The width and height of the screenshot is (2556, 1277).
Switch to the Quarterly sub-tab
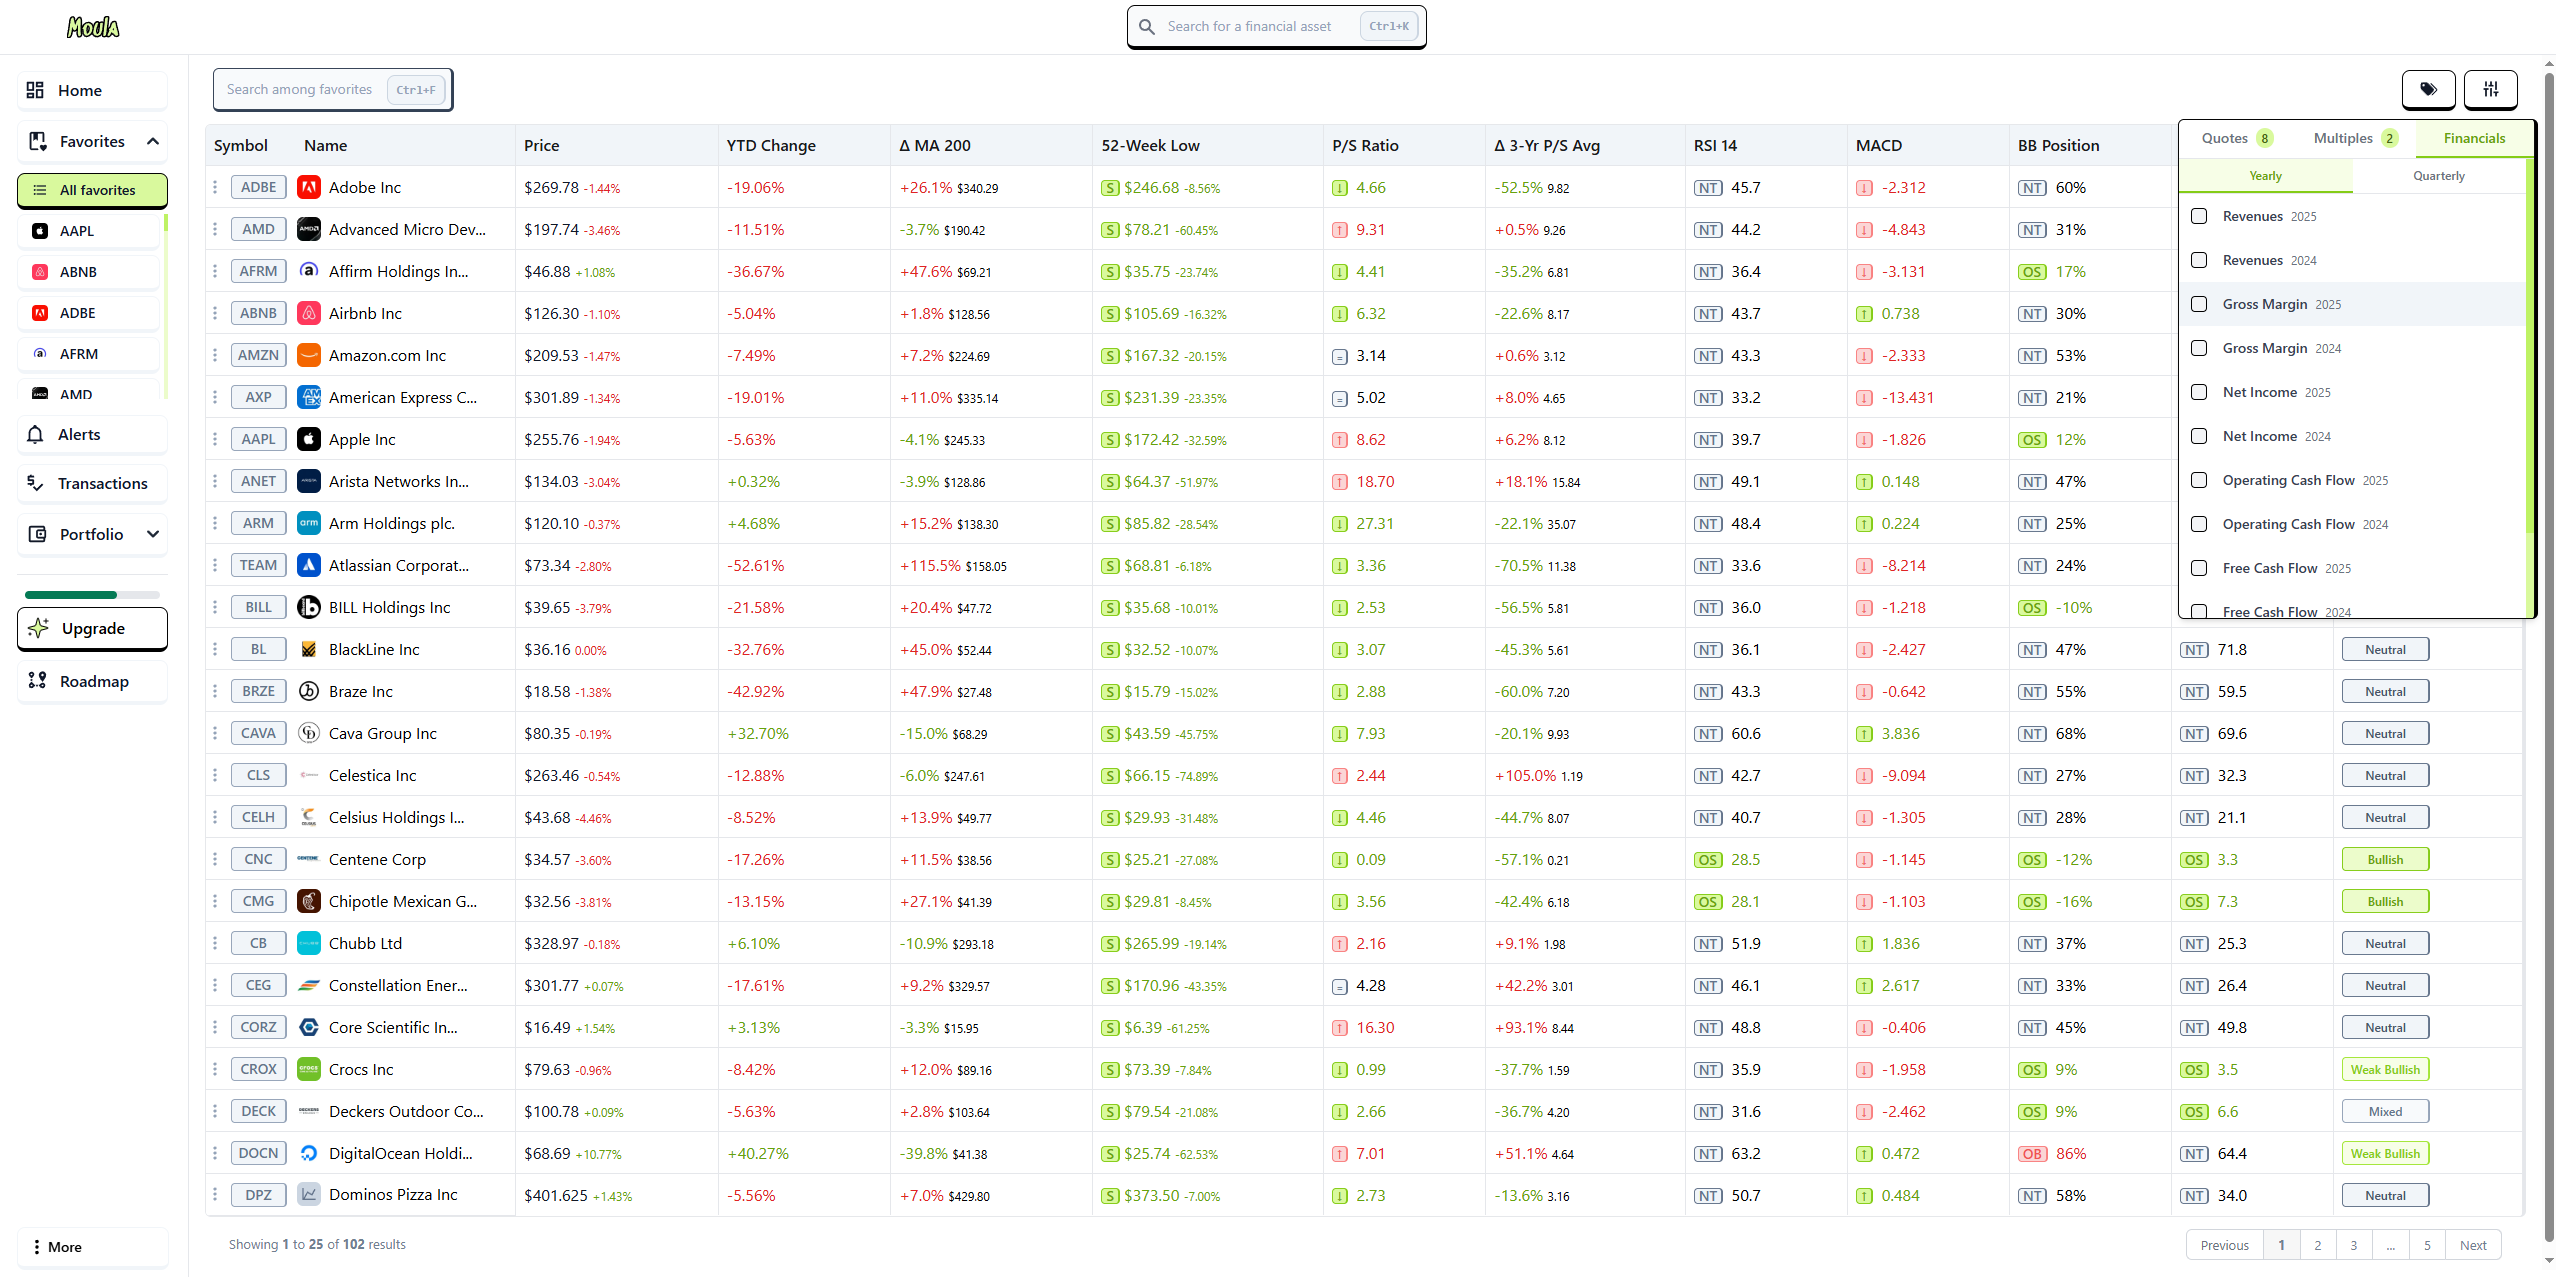tap(2438, 176)
